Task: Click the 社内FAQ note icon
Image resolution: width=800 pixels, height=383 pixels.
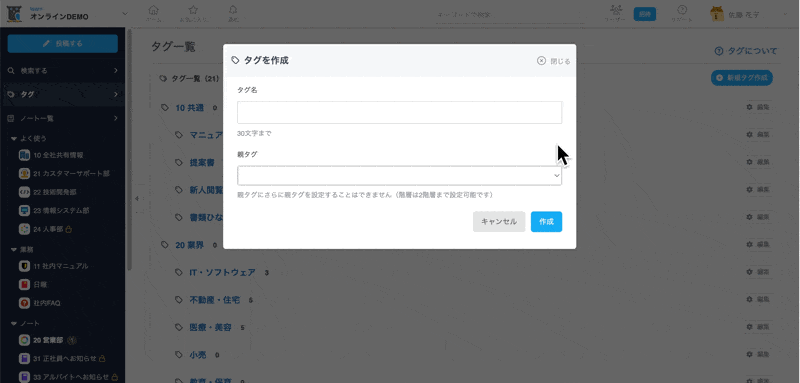Action: [24, 303]
